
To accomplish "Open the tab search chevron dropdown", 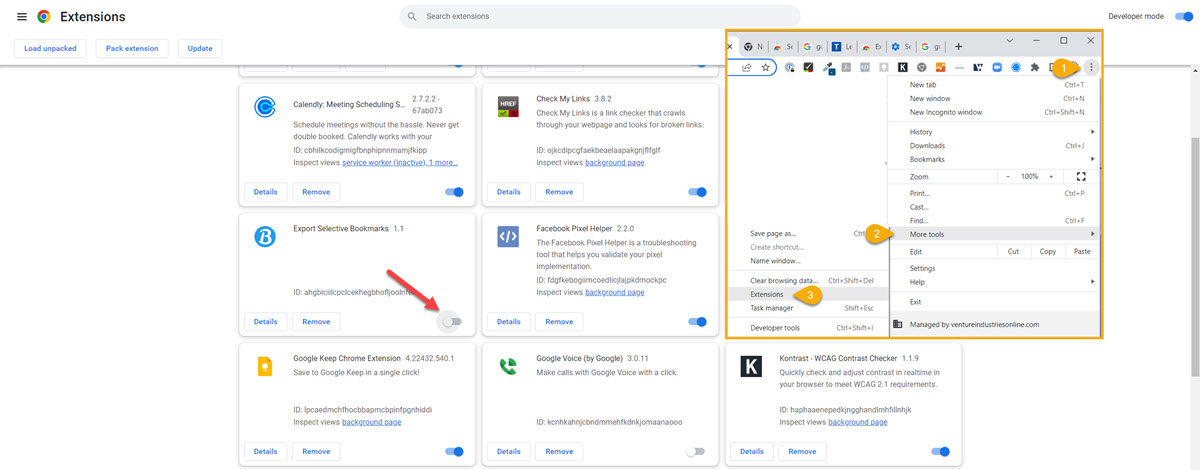I will coord(1010,41).
